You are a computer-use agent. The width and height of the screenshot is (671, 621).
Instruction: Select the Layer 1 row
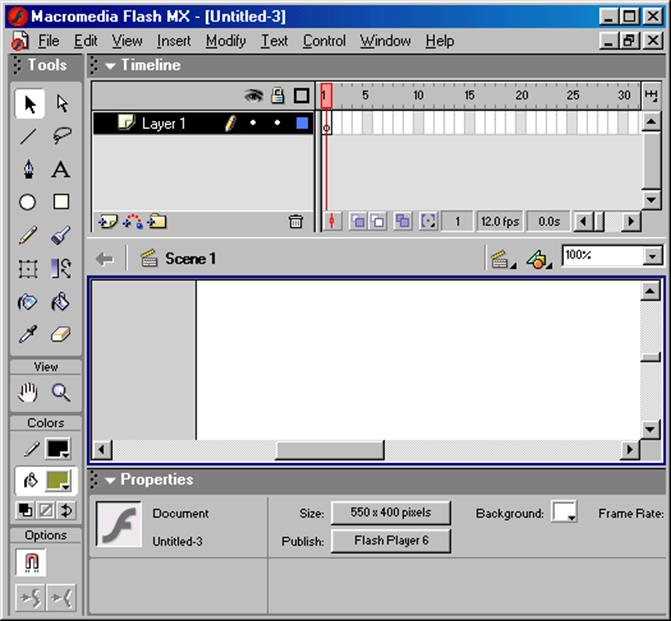(x=203, y=123)
